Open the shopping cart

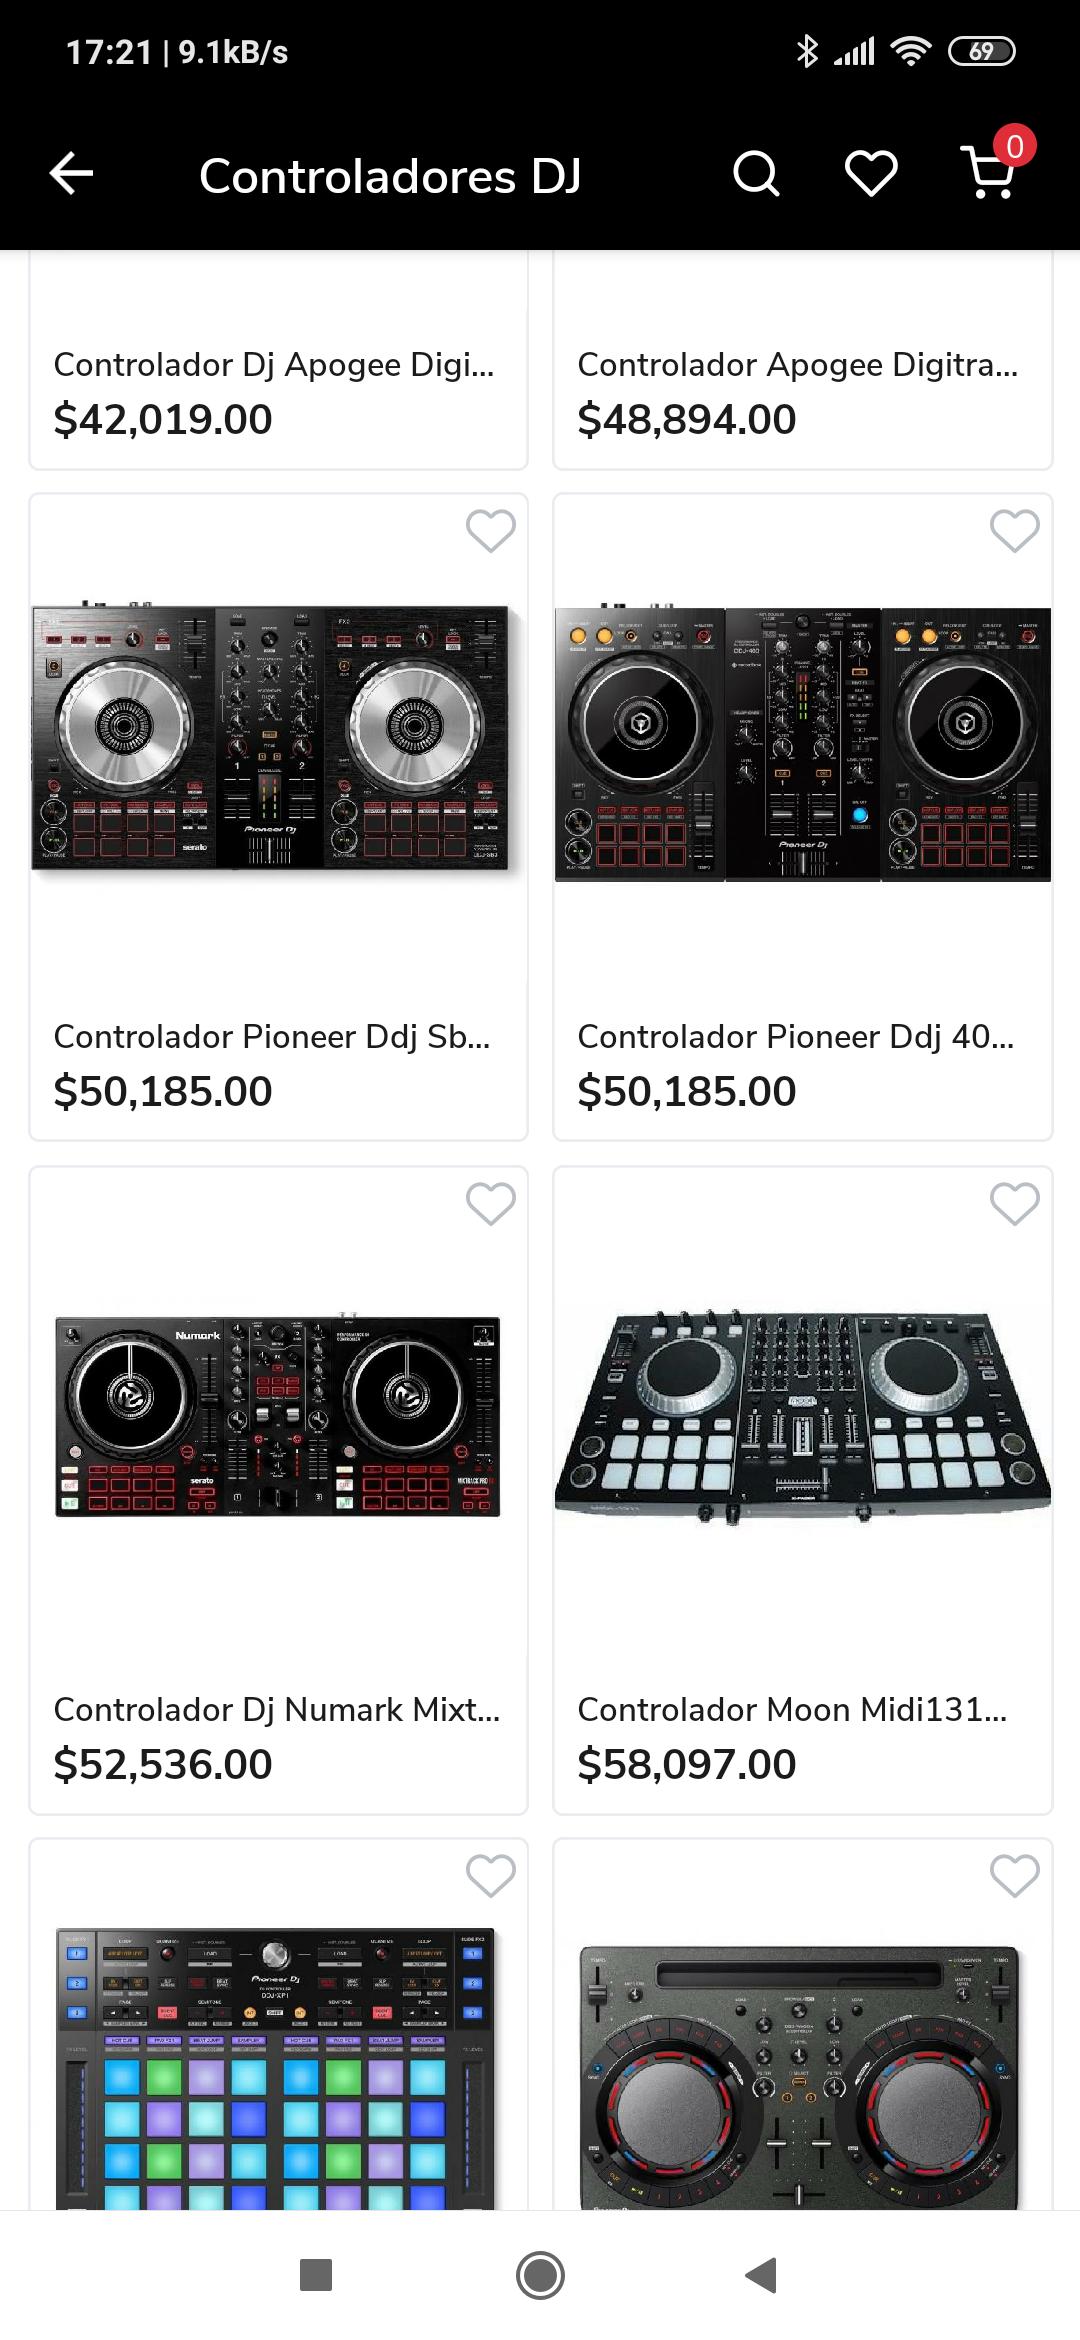click(x=990, y=174)
